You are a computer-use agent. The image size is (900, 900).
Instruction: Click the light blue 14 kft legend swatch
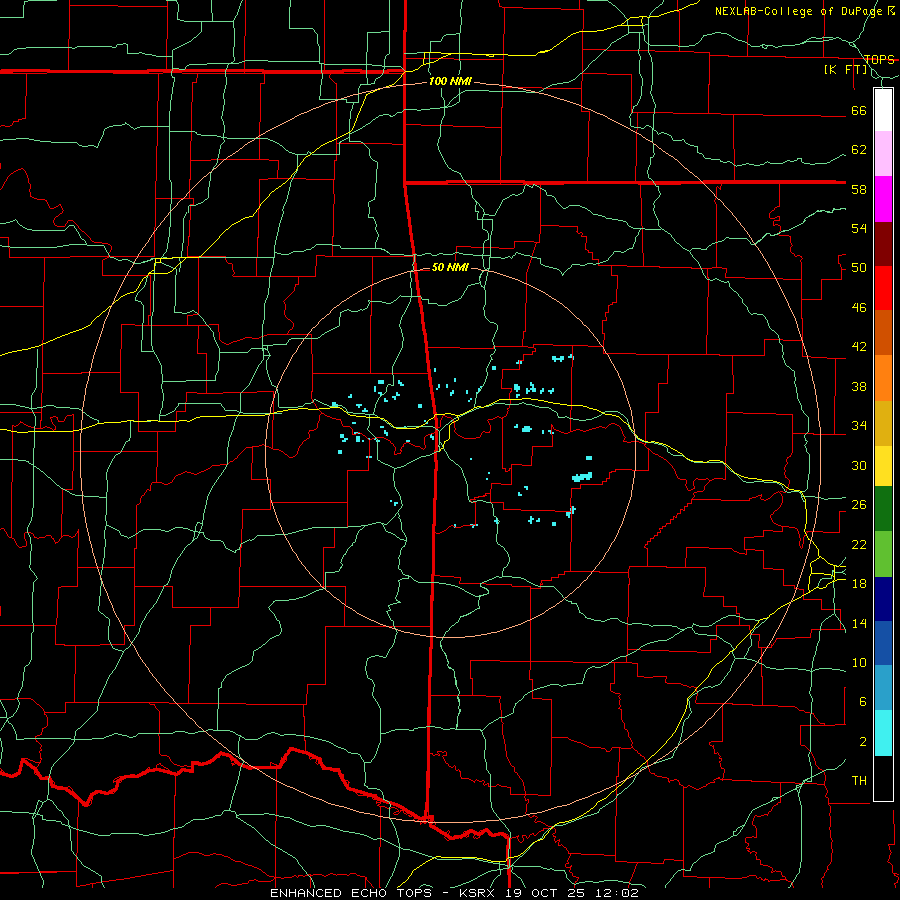point(883,688)
